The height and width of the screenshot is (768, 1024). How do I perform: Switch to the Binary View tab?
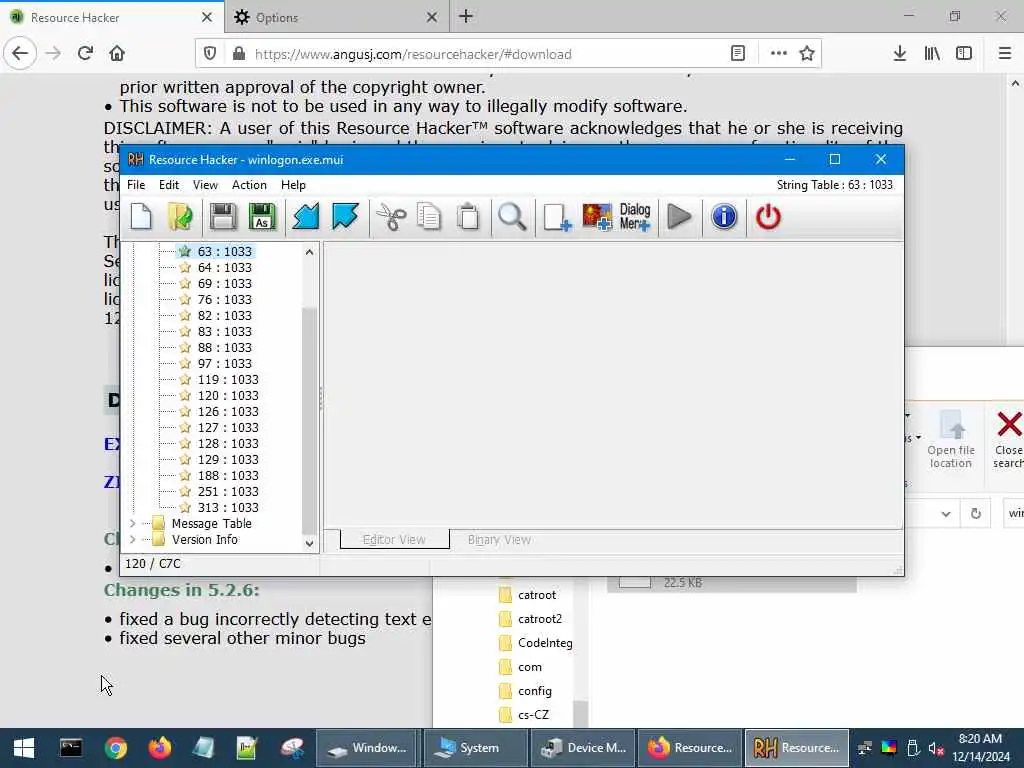499,539
